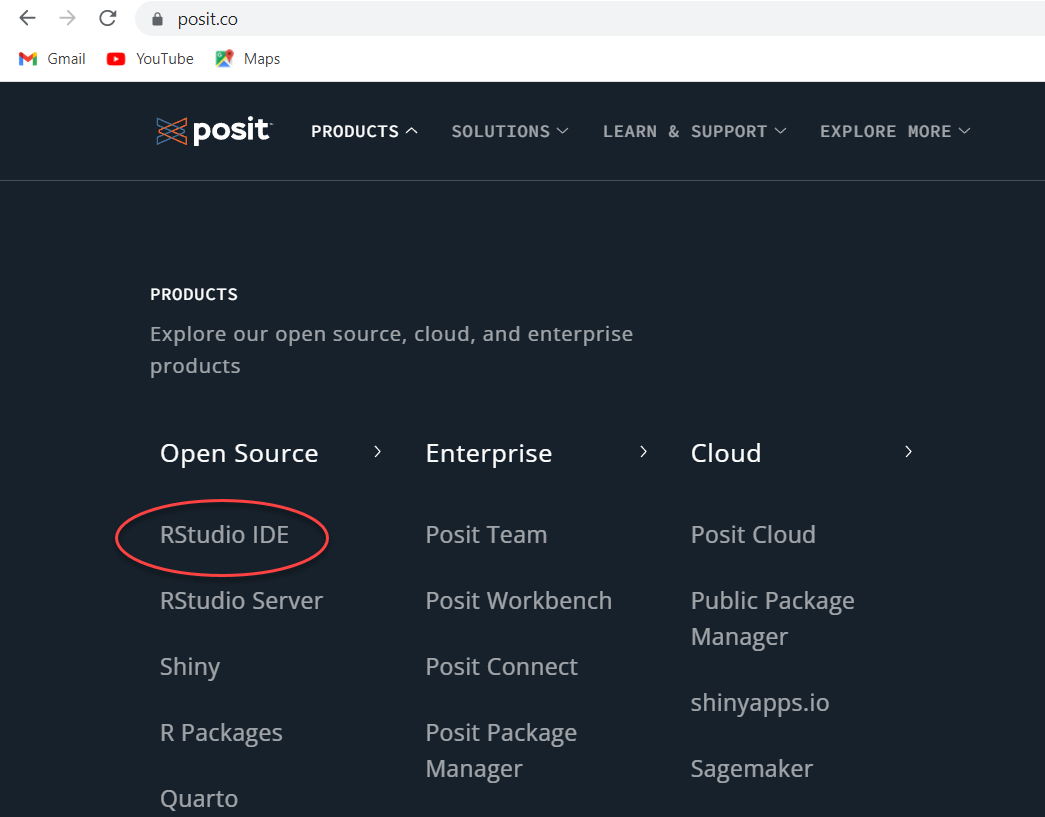Open the Enterprise category arrow
This screenshot has height=817, width=1045.
[643, 452]
